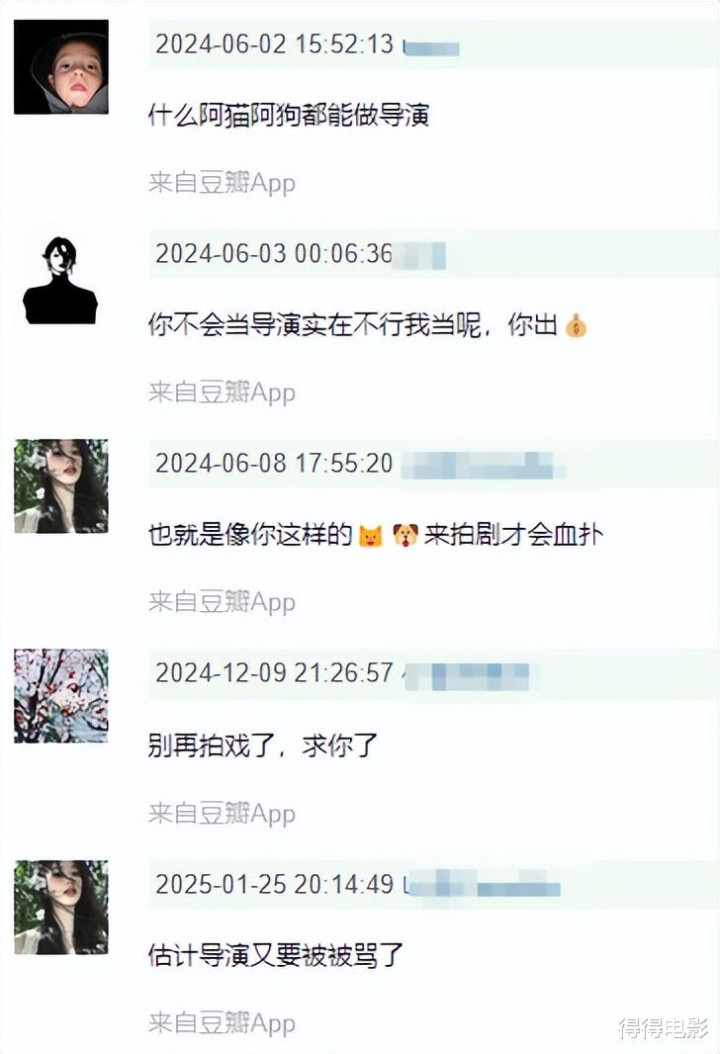Open avatar of the 15:52:13 commenter
The image size is (720, 1054).
(x=61, y=67)
